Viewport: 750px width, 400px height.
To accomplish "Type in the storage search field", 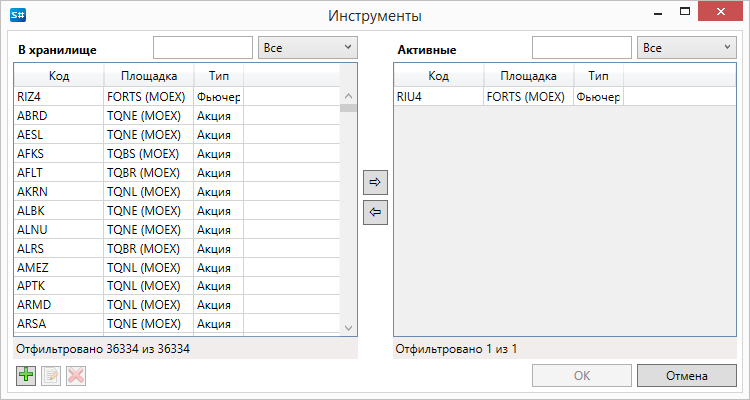I will pos(203,47).
